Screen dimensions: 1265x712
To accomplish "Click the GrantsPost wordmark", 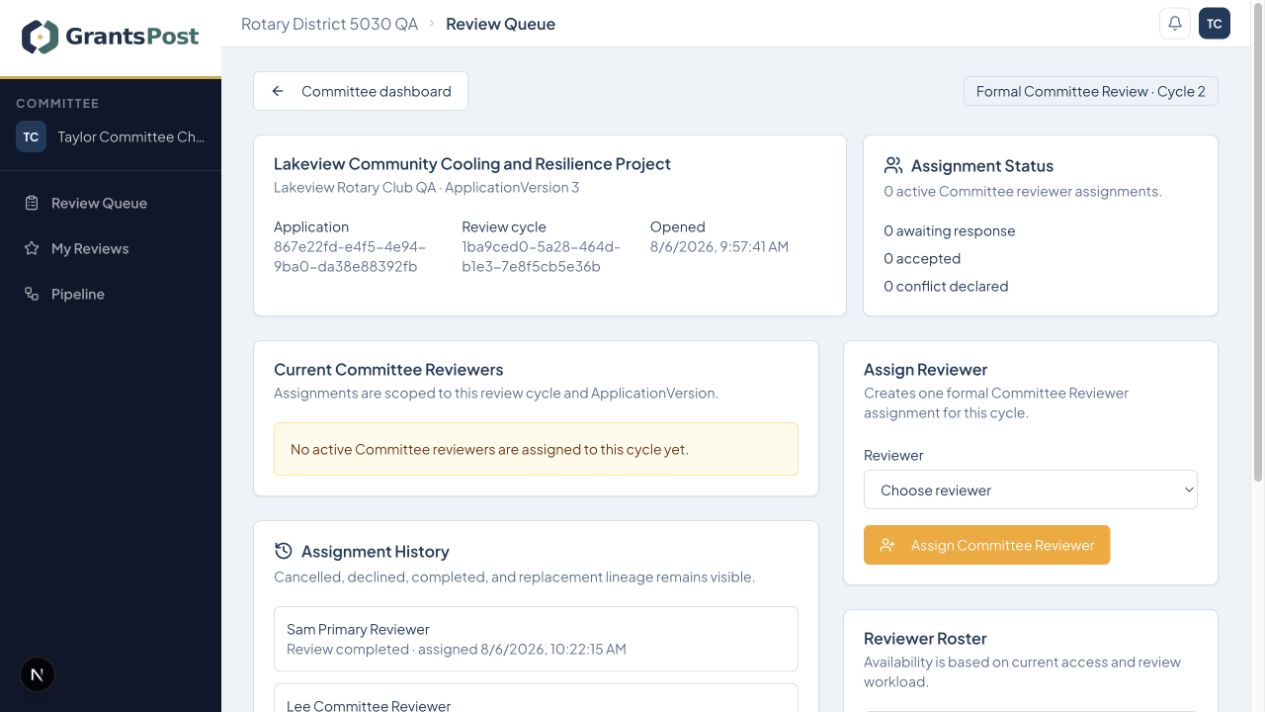I will (132, 37).
